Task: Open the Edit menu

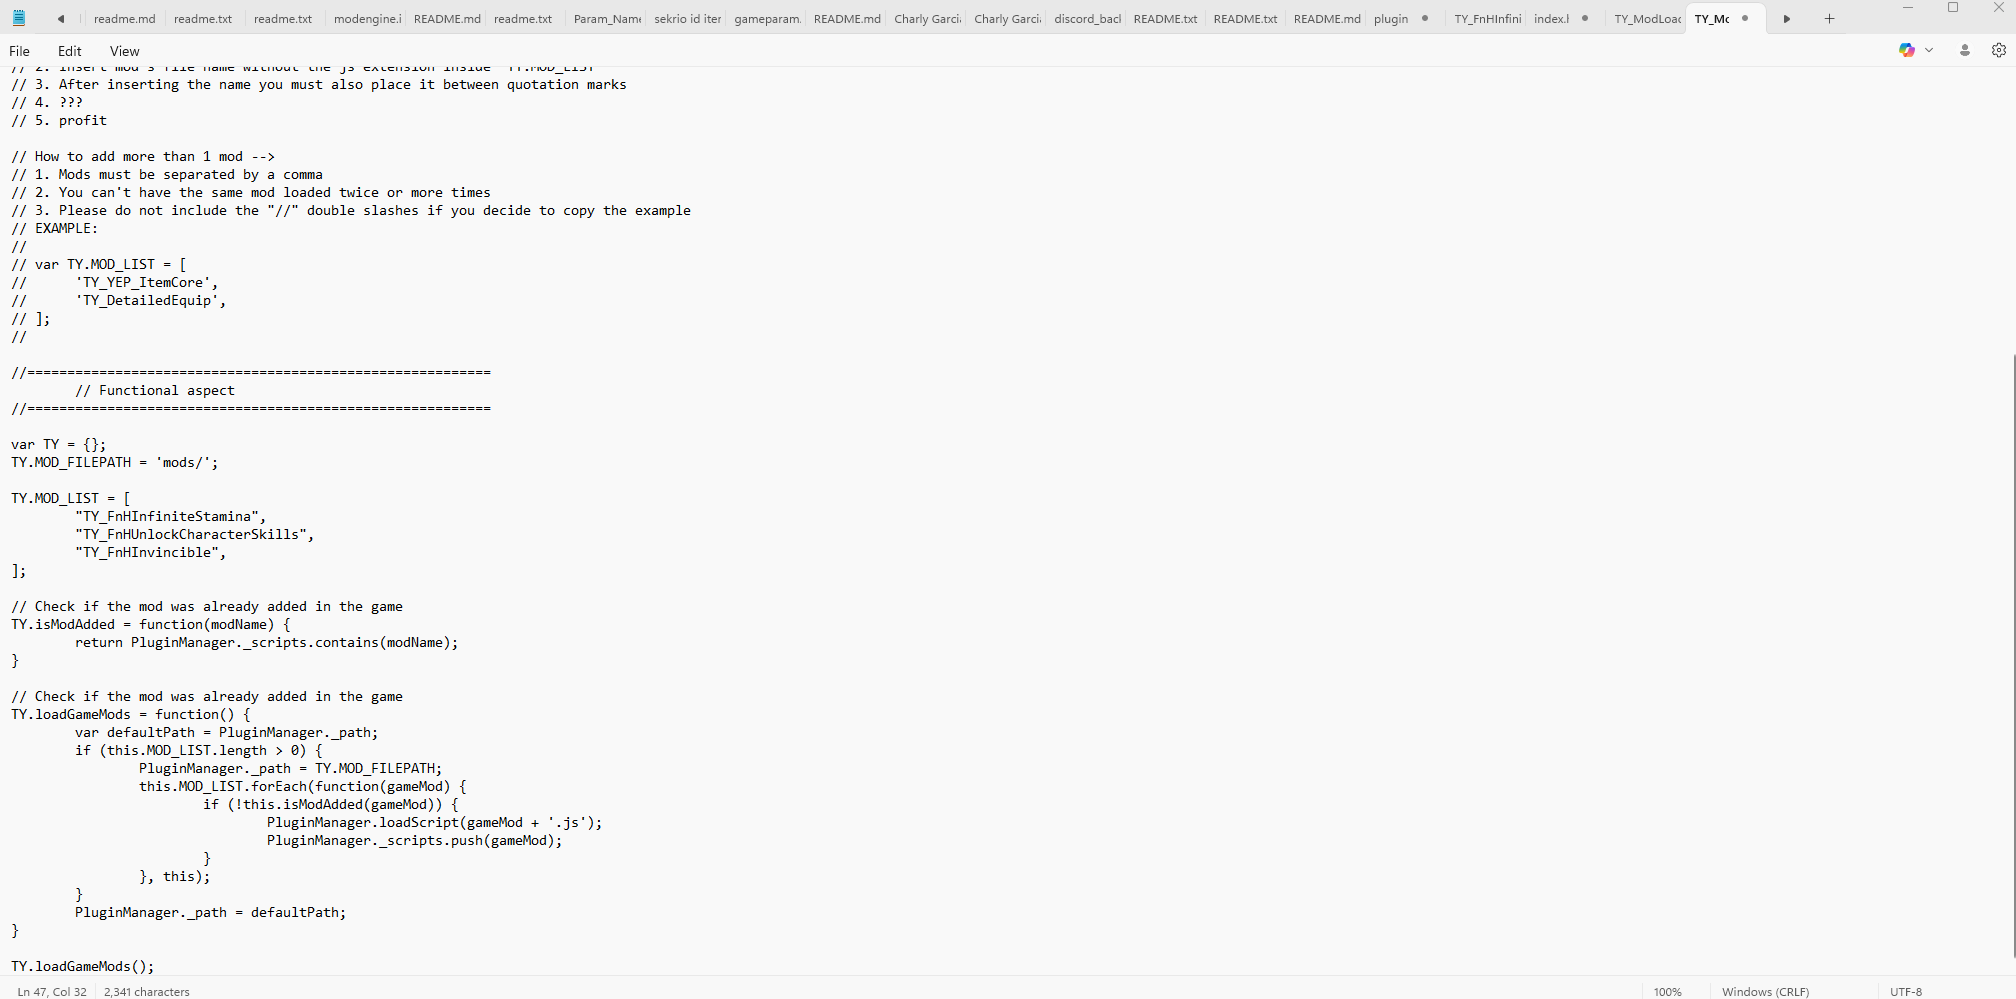Action: point(69,51)
